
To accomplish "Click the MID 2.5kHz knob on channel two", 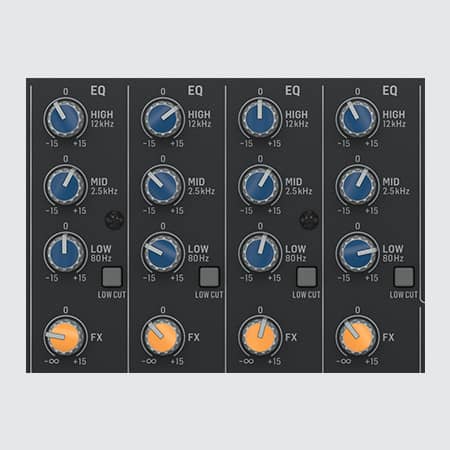I will pyautogui.click(x=163, y=185).
